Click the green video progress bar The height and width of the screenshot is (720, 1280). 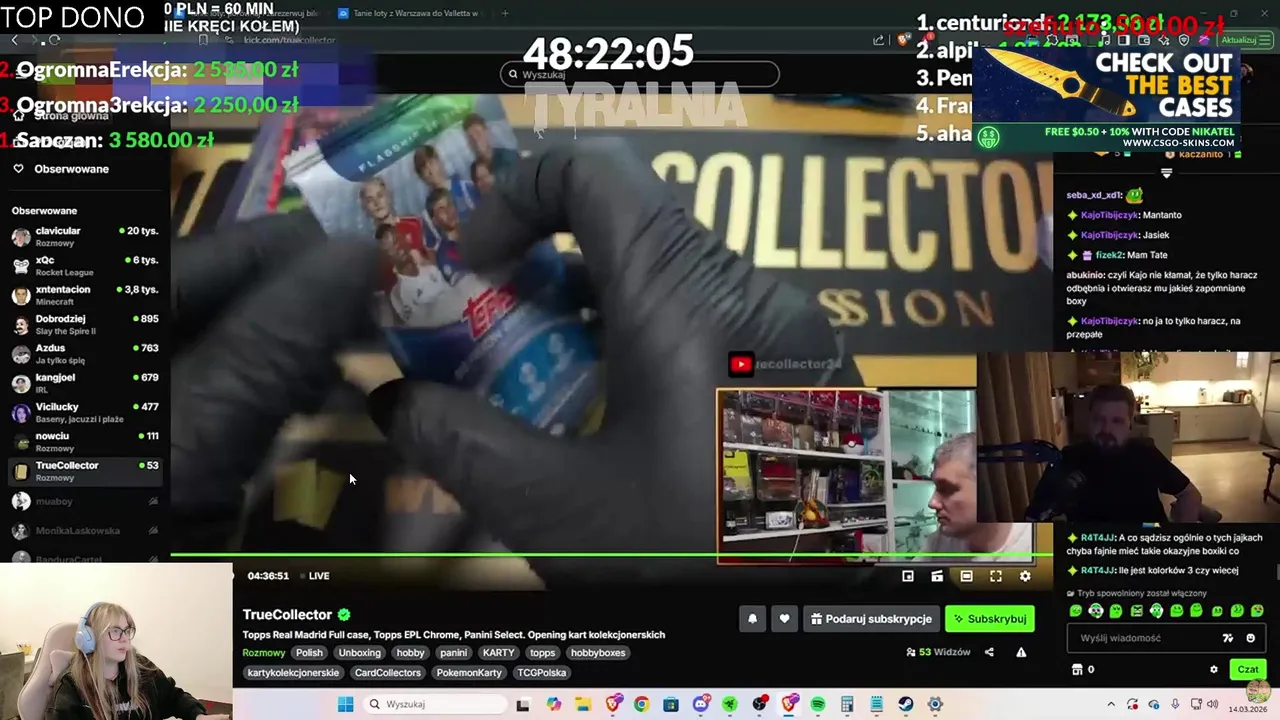(x=611, y=555)
